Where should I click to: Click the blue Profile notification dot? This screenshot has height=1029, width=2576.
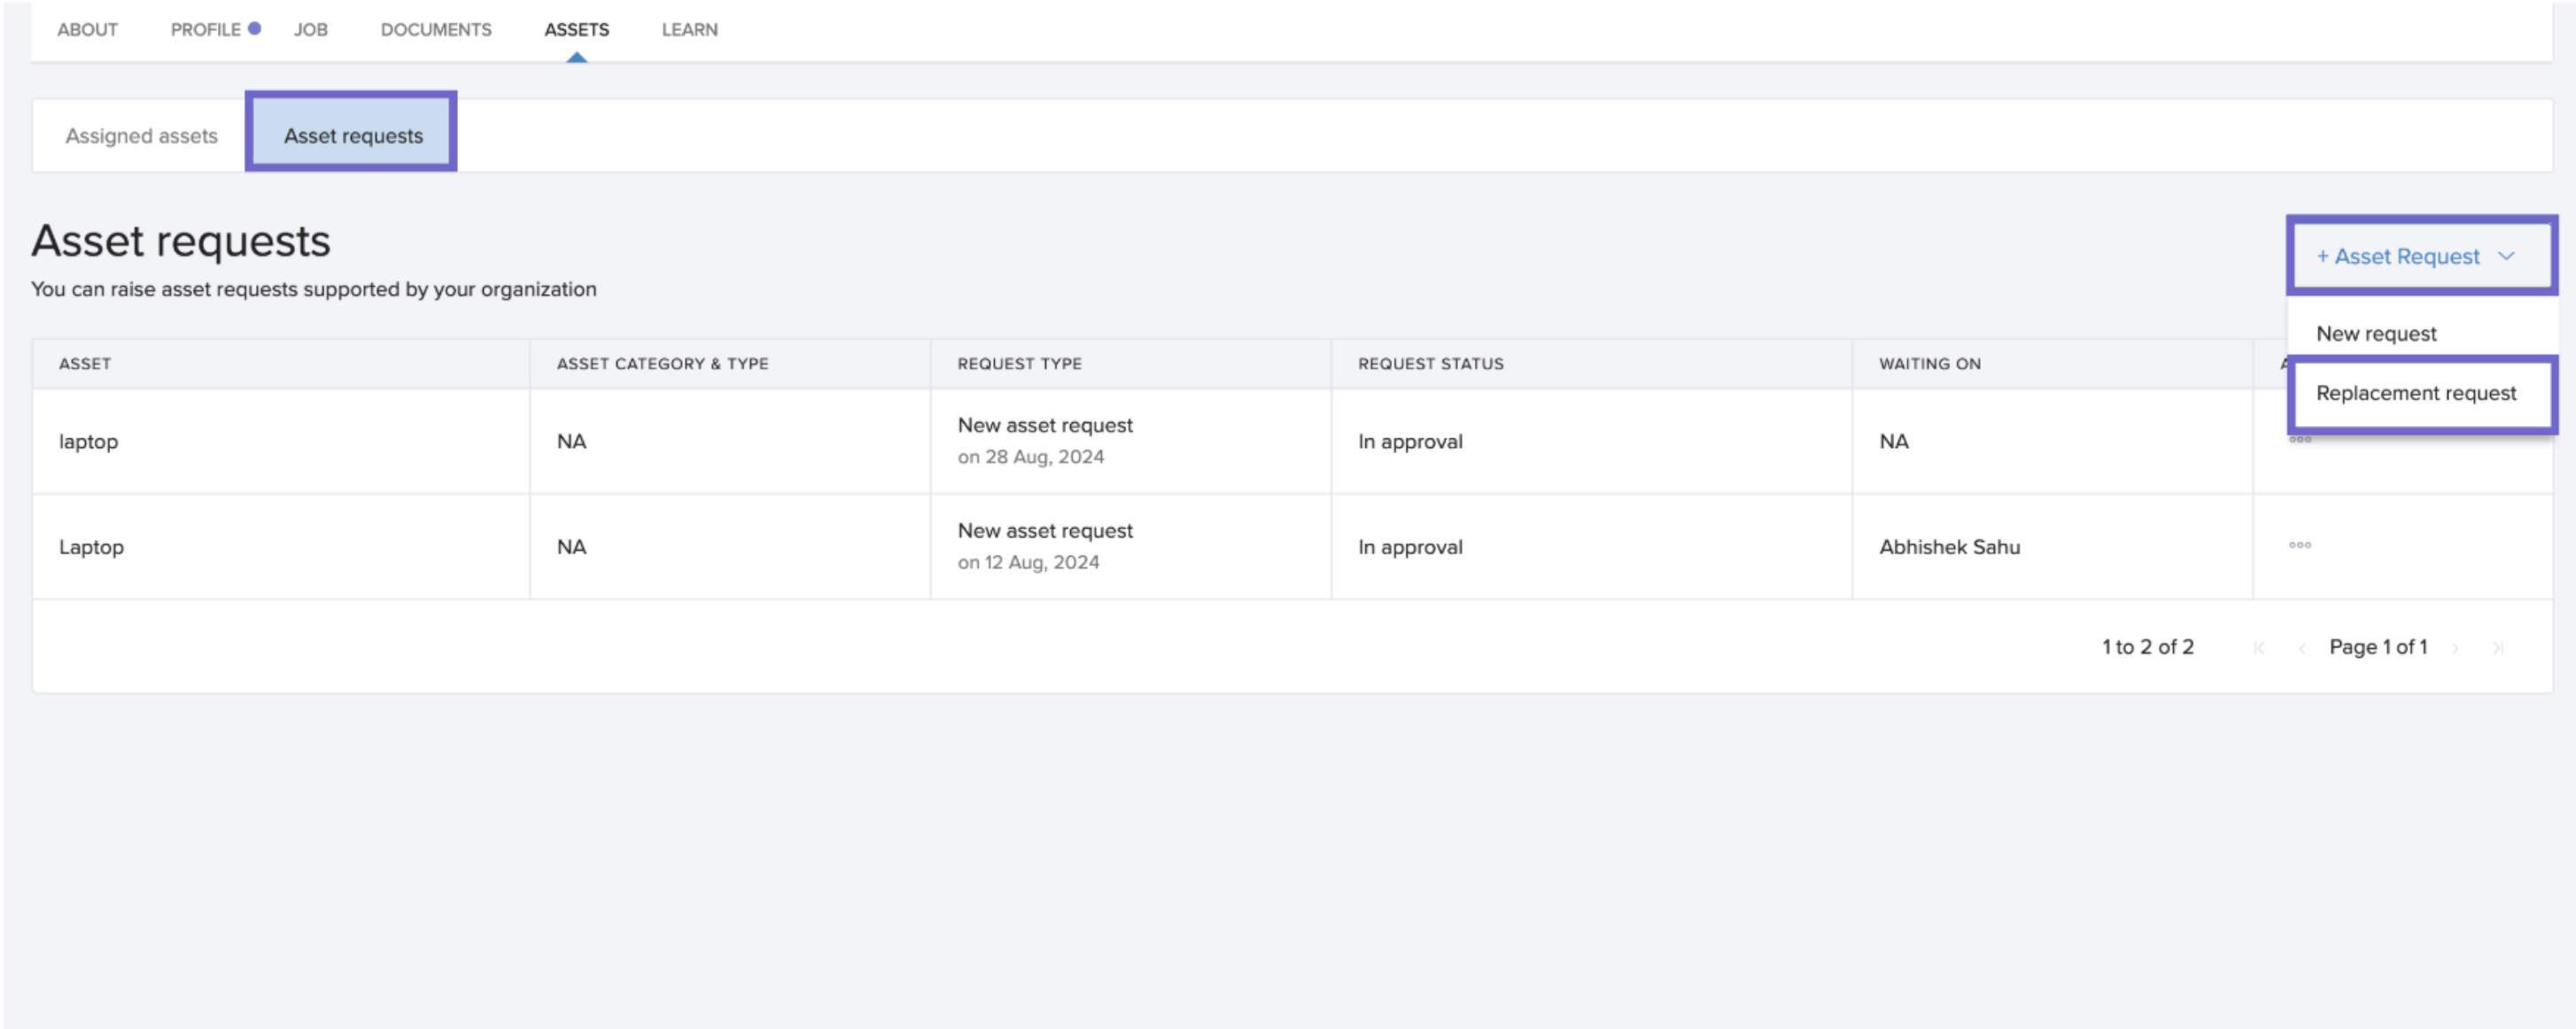254,29
